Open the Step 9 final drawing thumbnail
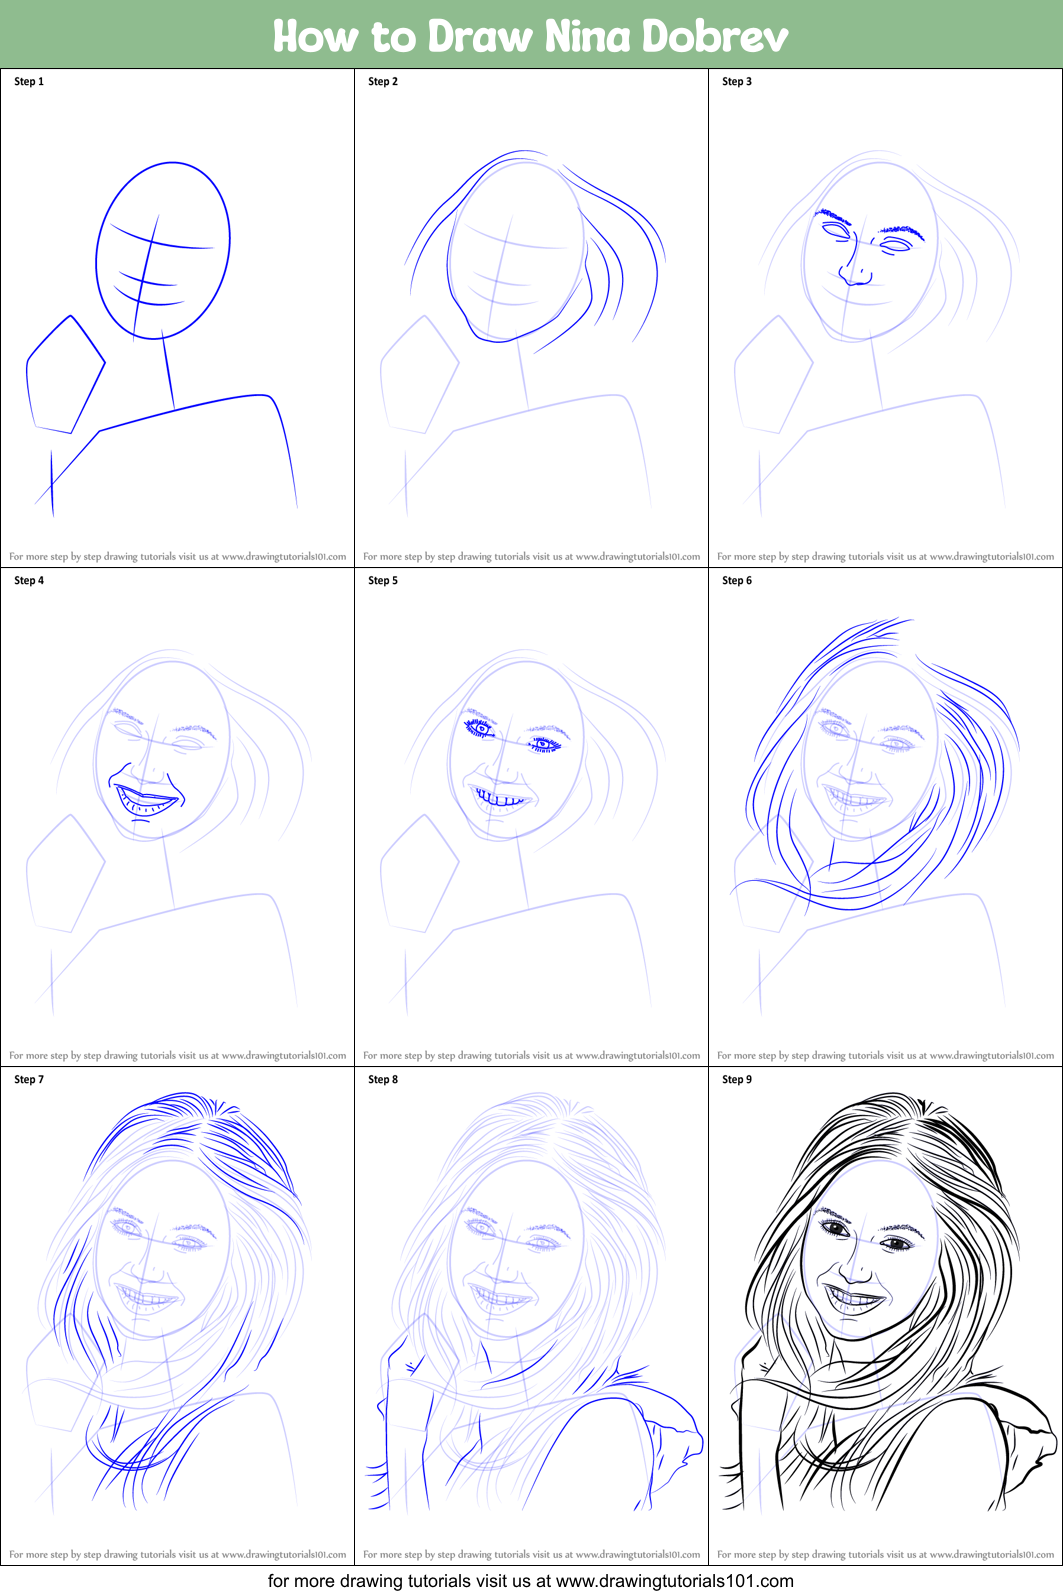This screenshot has height=1596, width=1063. (885, 1316)
